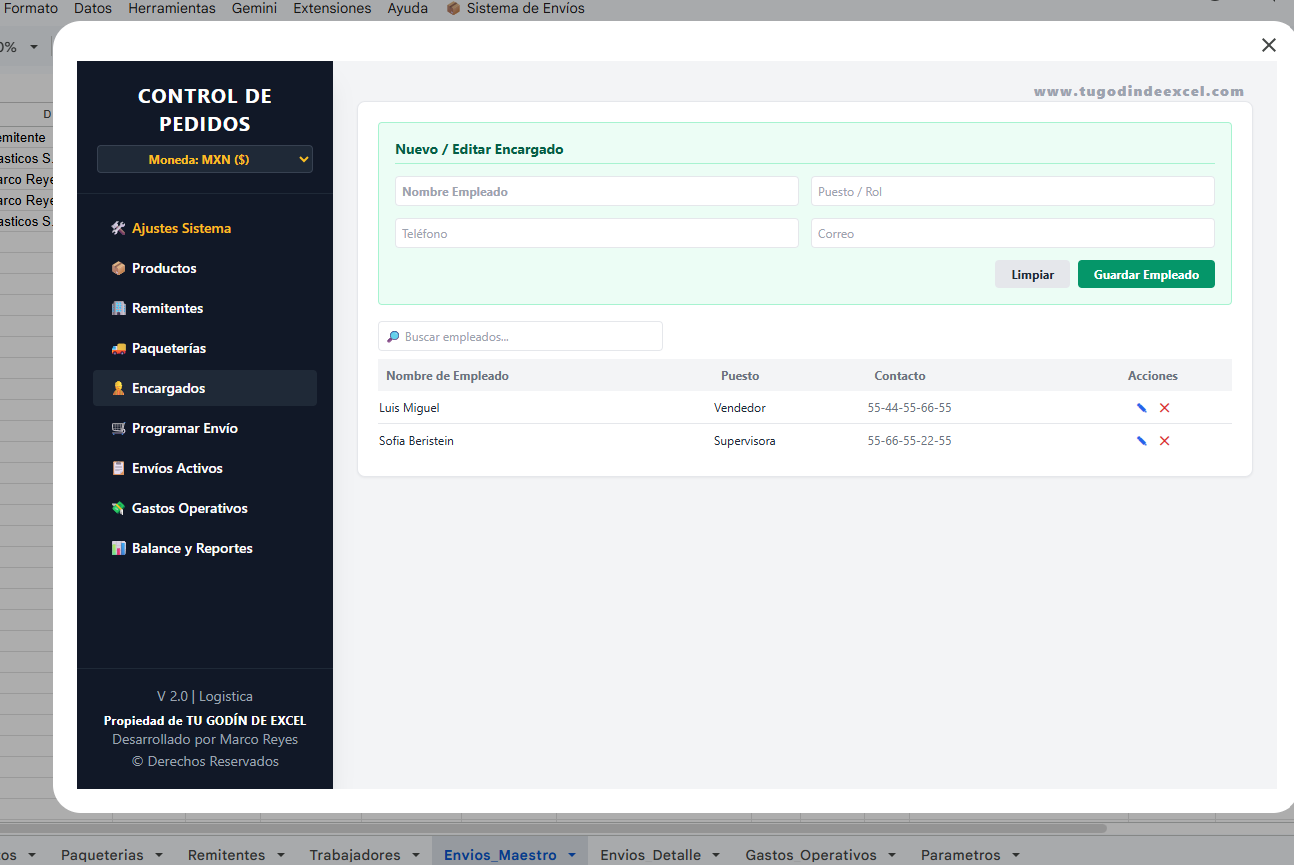Switch to the Gastos_Operativos sheet tab
The image size is (1294, 865).
coord(811,855)
